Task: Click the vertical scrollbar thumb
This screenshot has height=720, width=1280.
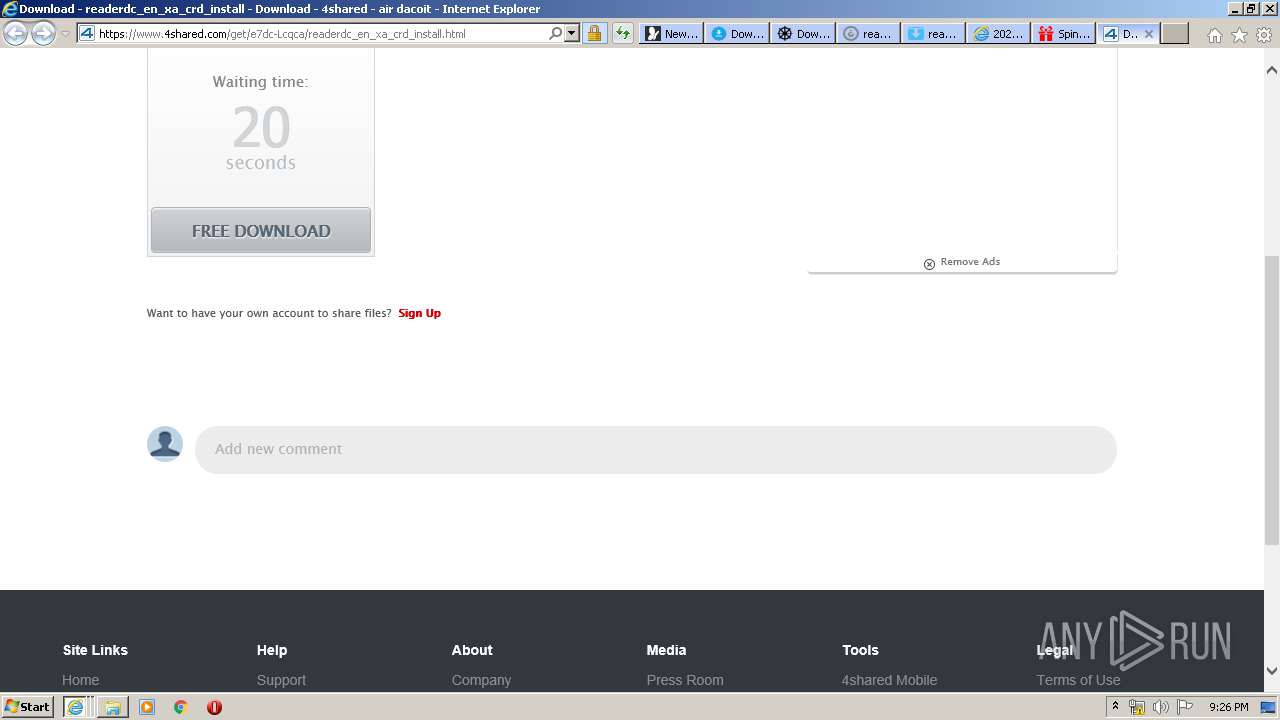Action: 1272,400
